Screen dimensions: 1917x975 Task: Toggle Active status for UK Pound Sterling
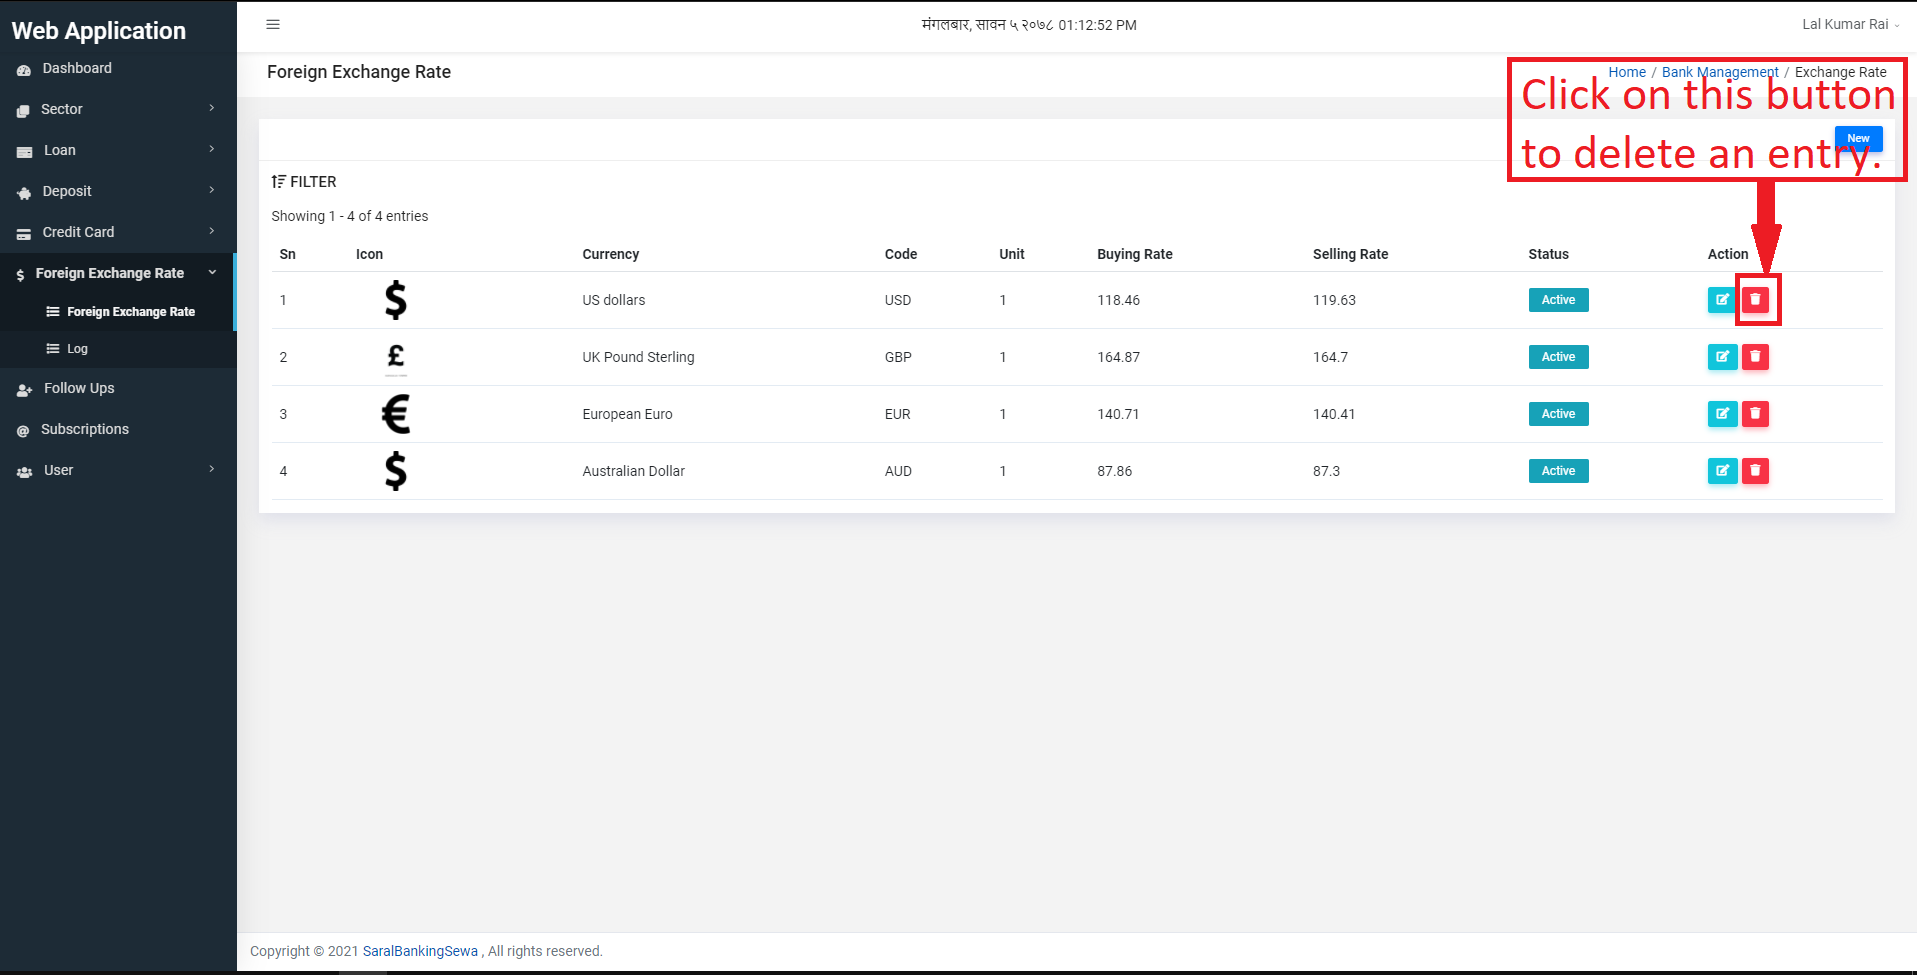click(x=1558, y=357)
